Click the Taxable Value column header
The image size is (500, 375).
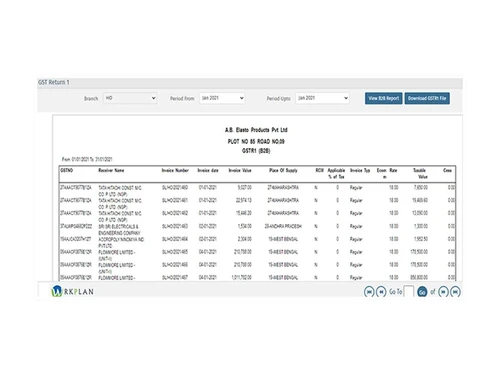pos(420,173)
